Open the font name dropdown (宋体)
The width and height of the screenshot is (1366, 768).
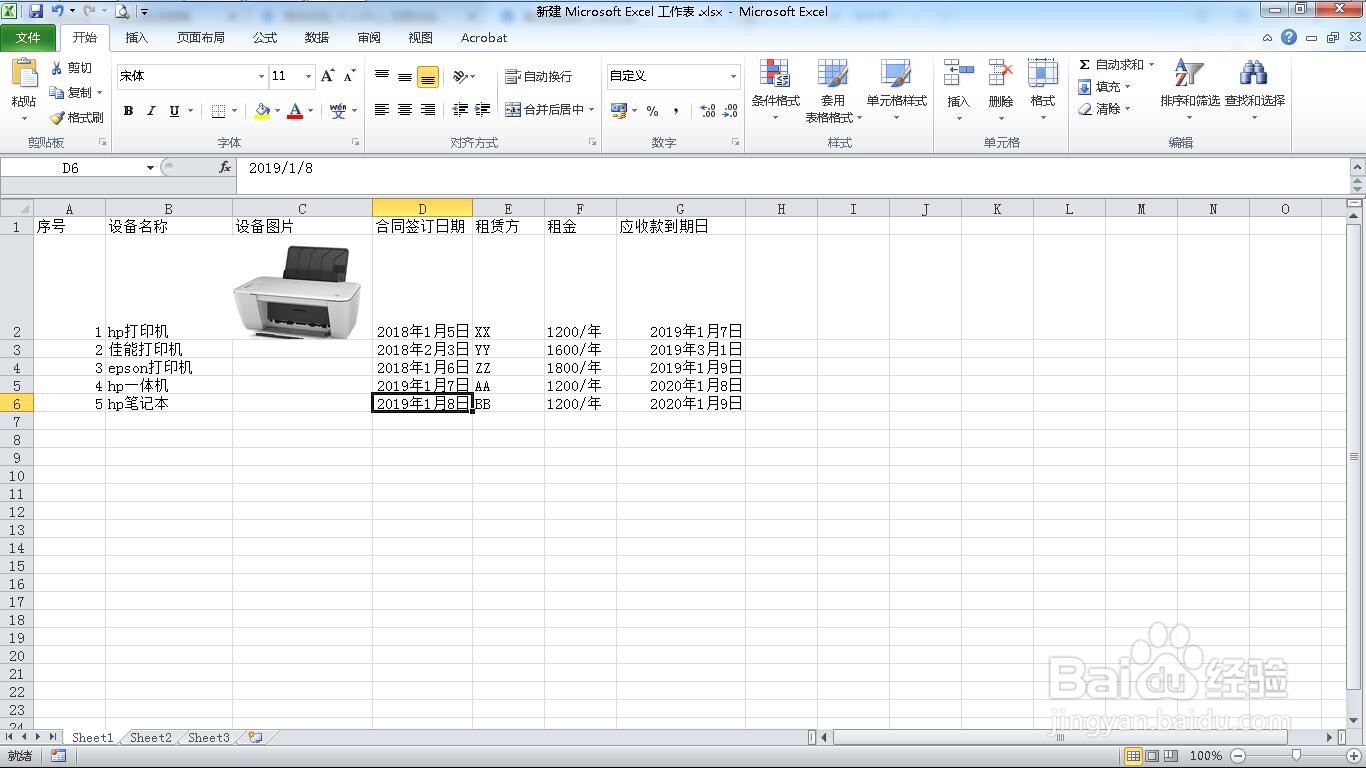point(262,76)
